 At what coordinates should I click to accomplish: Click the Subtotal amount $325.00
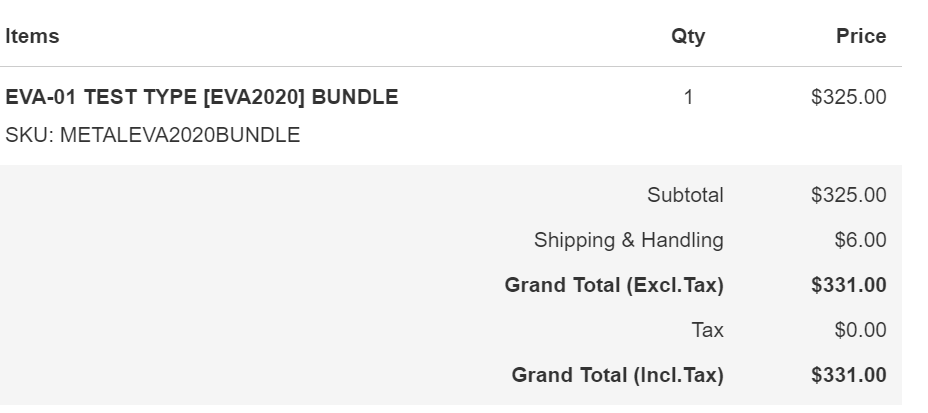click(849, 195)
